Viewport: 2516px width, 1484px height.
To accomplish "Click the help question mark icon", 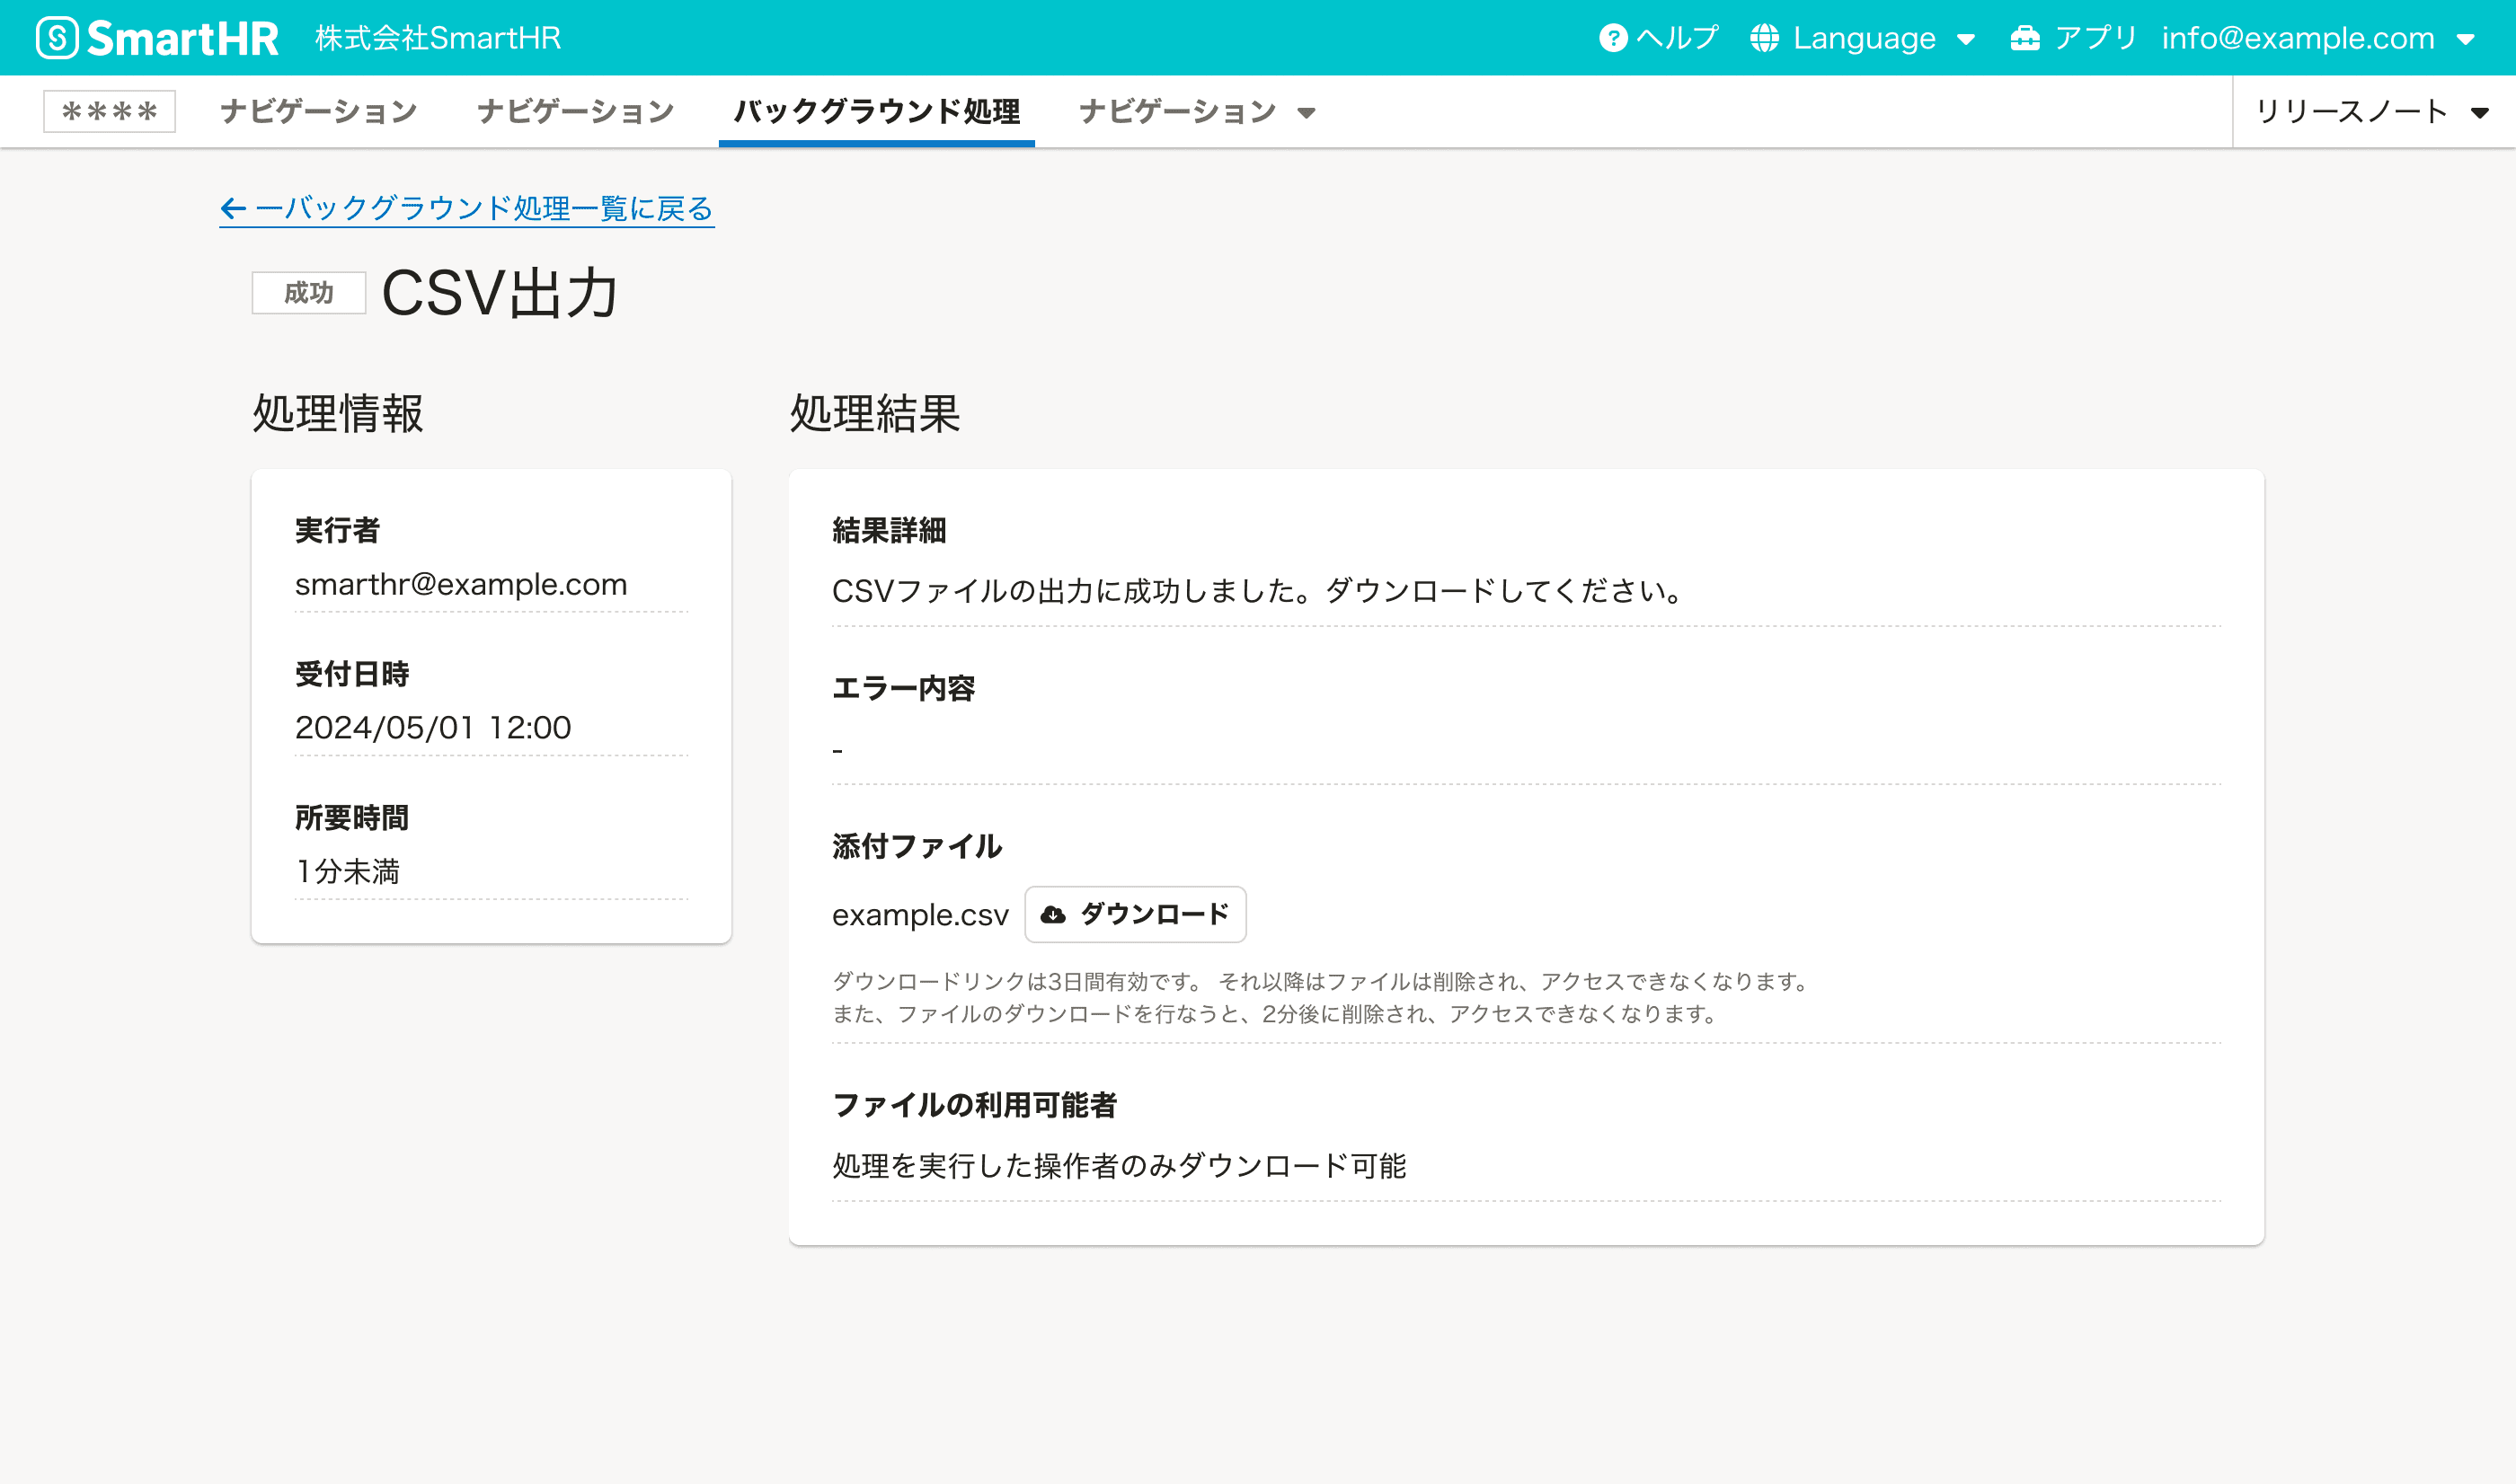I will point(1612,38).
